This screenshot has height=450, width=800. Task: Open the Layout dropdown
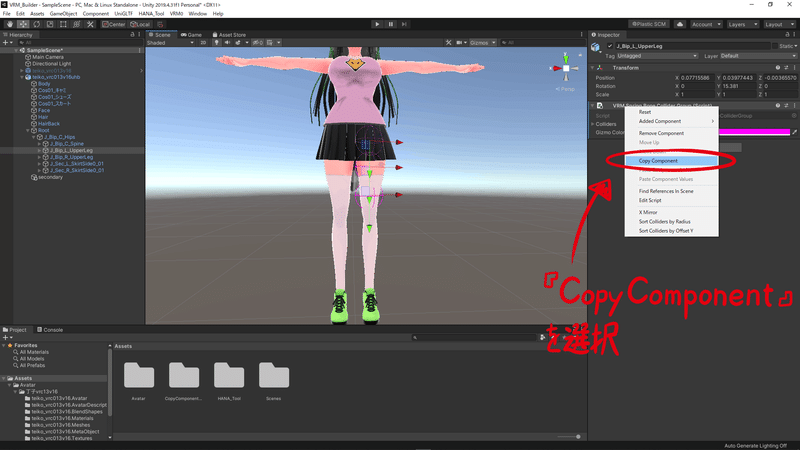tap(779, 24)
